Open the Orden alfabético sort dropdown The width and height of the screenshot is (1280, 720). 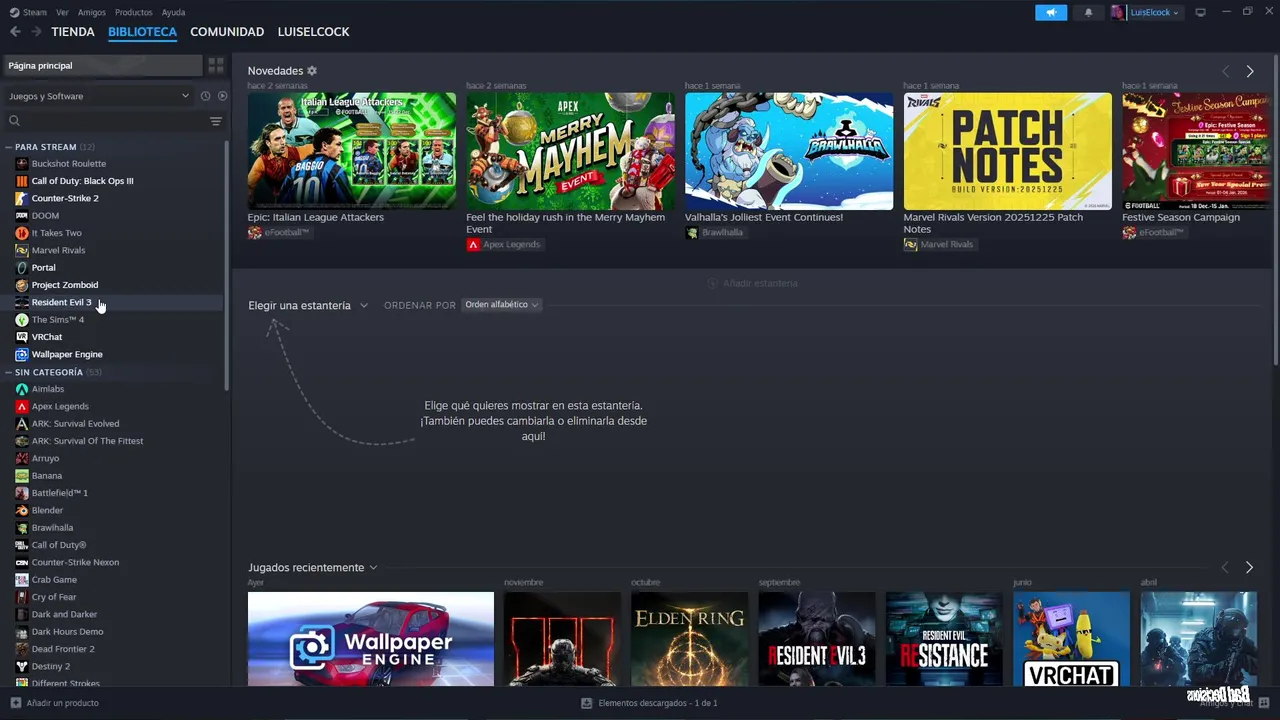click(501, 305)
